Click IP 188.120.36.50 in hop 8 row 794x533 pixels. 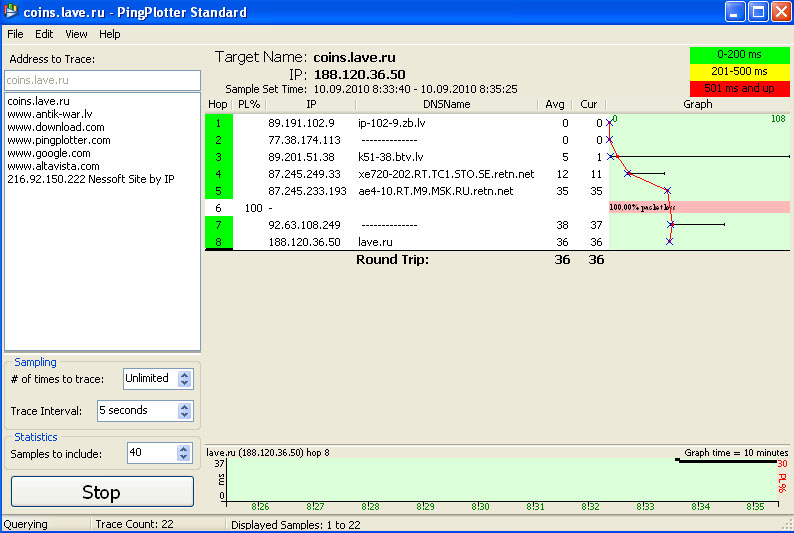coord(304,242)
